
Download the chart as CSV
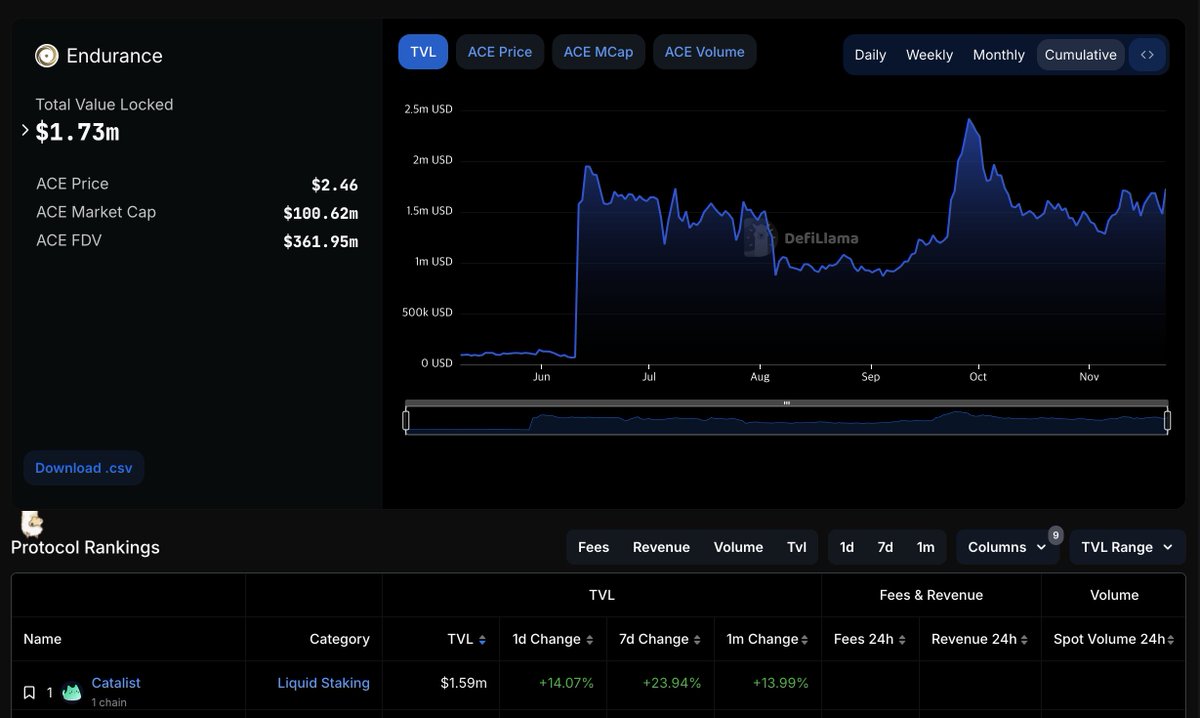(x=83, y=467)
